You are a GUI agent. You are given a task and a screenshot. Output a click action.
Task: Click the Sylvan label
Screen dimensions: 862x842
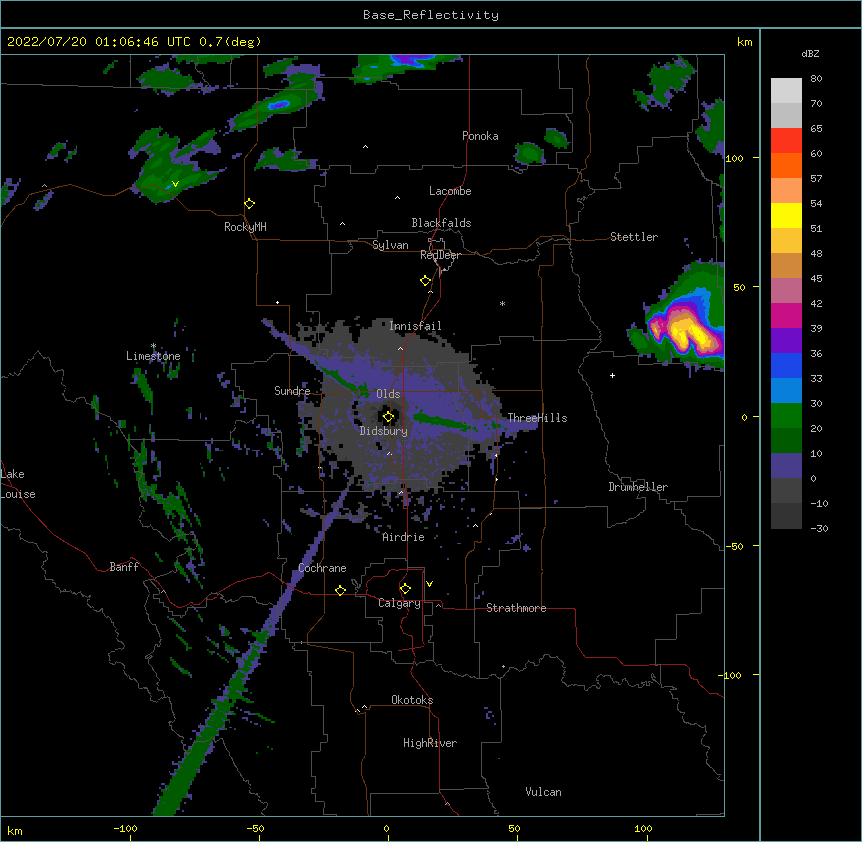tap(390, 245)
